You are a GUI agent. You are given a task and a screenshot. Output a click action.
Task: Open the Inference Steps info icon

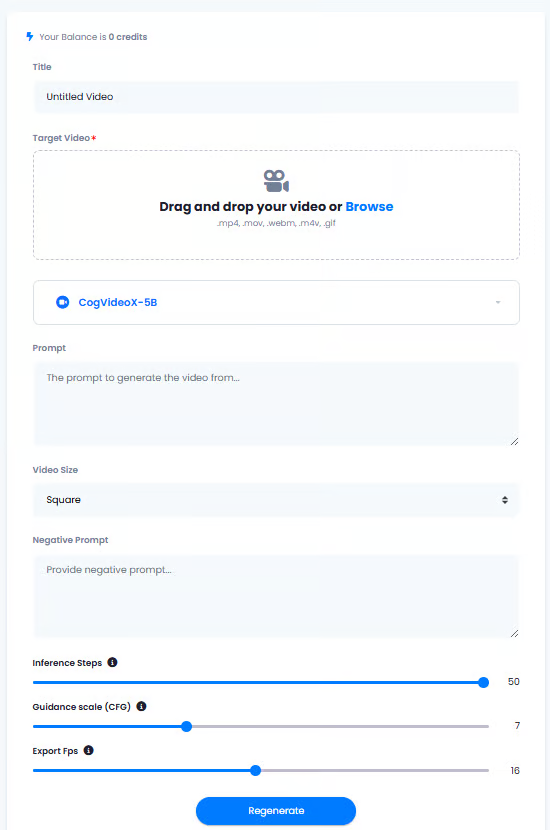[x=112, y=662]
